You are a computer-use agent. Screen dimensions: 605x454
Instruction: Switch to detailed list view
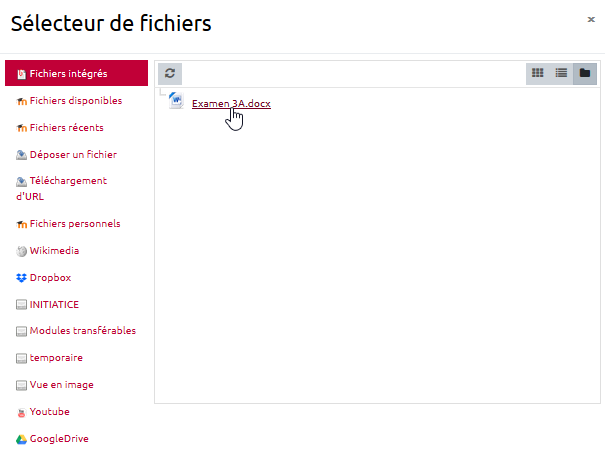tap(561, 73)
